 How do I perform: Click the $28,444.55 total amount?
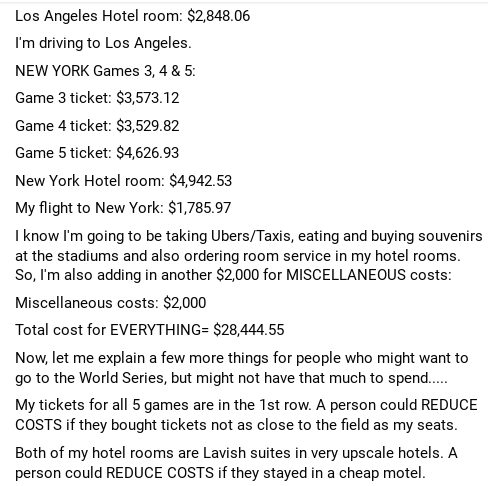[x=249, y=330]
